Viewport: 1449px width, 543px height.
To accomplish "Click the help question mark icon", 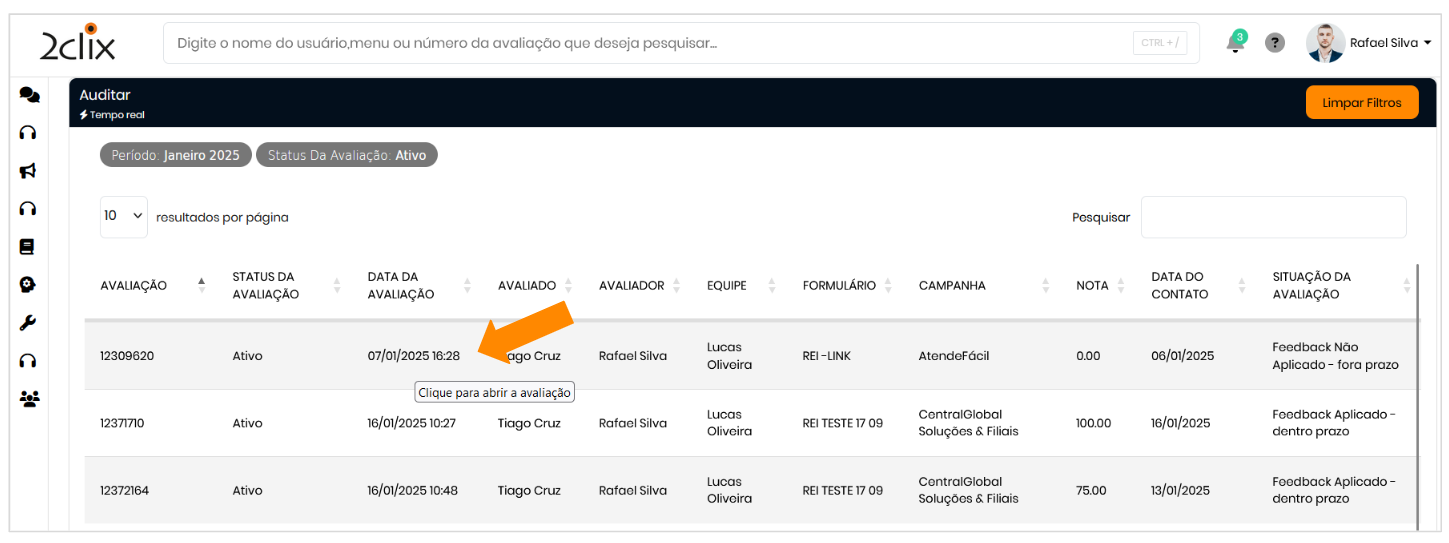I will 1274,43.
